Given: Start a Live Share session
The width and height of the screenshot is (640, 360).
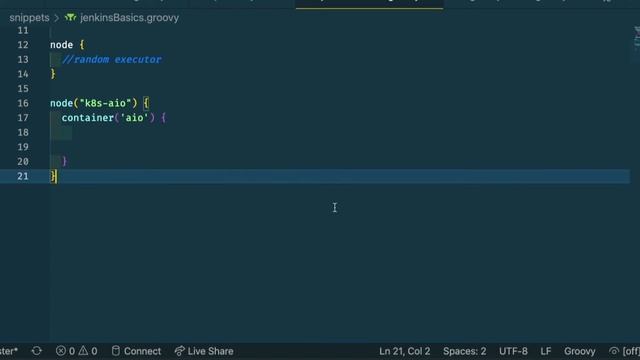Looking at the screenshot, I should (204, 351).
